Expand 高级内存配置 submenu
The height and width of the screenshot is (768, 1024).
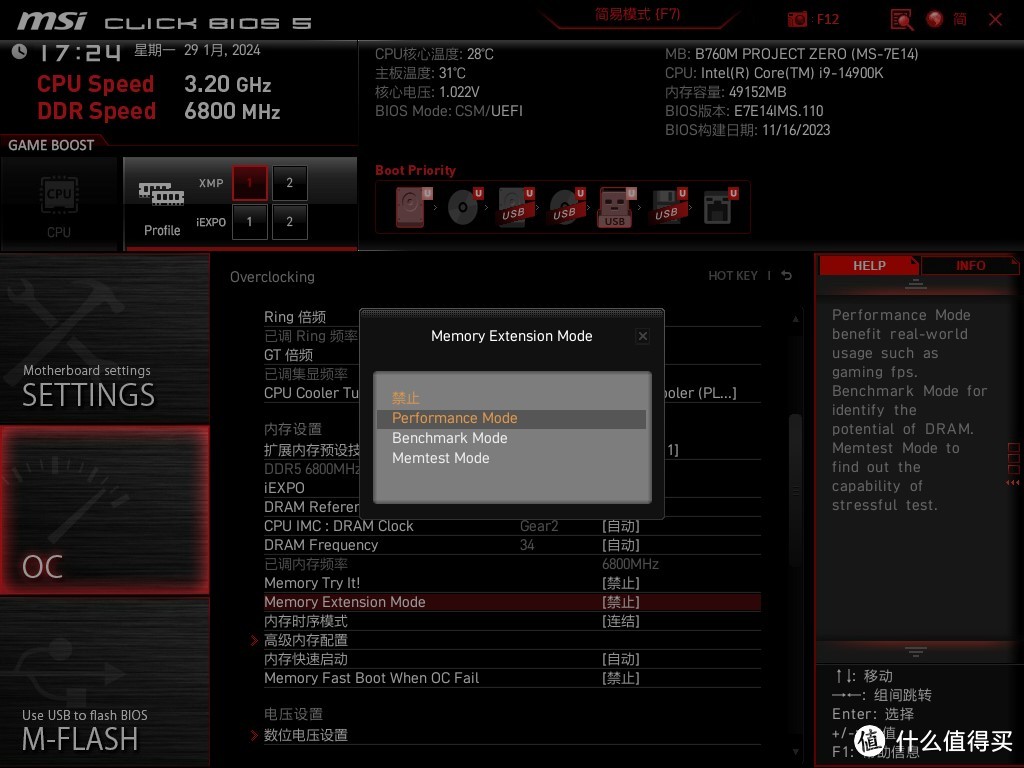(306, 641)
